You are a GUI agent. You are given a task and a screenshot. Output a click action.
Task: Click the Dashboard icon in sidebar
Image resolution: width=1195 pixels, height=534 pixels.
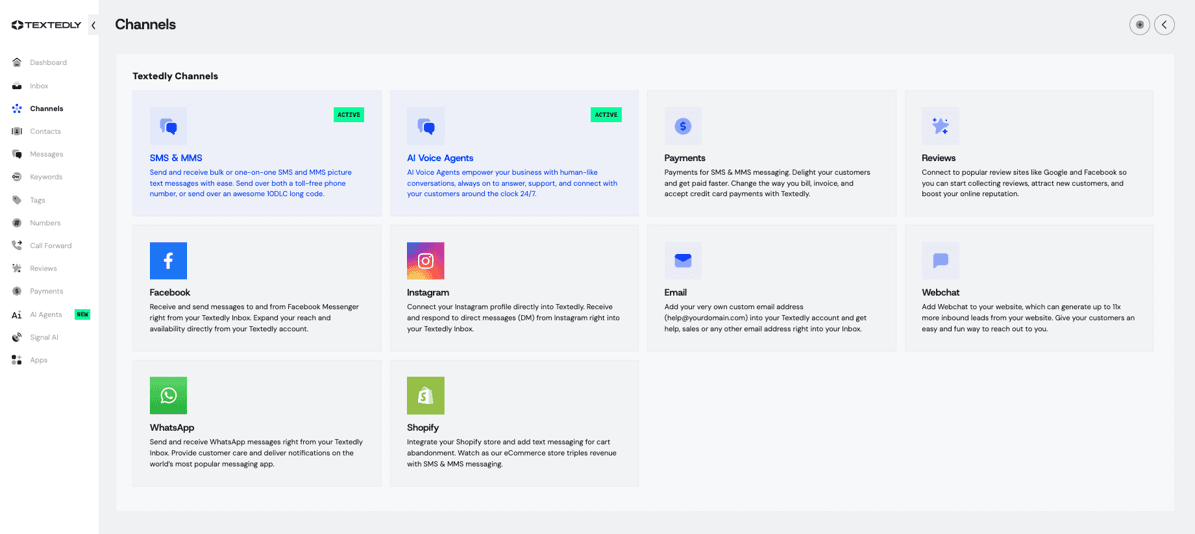[x=17, y=62]
